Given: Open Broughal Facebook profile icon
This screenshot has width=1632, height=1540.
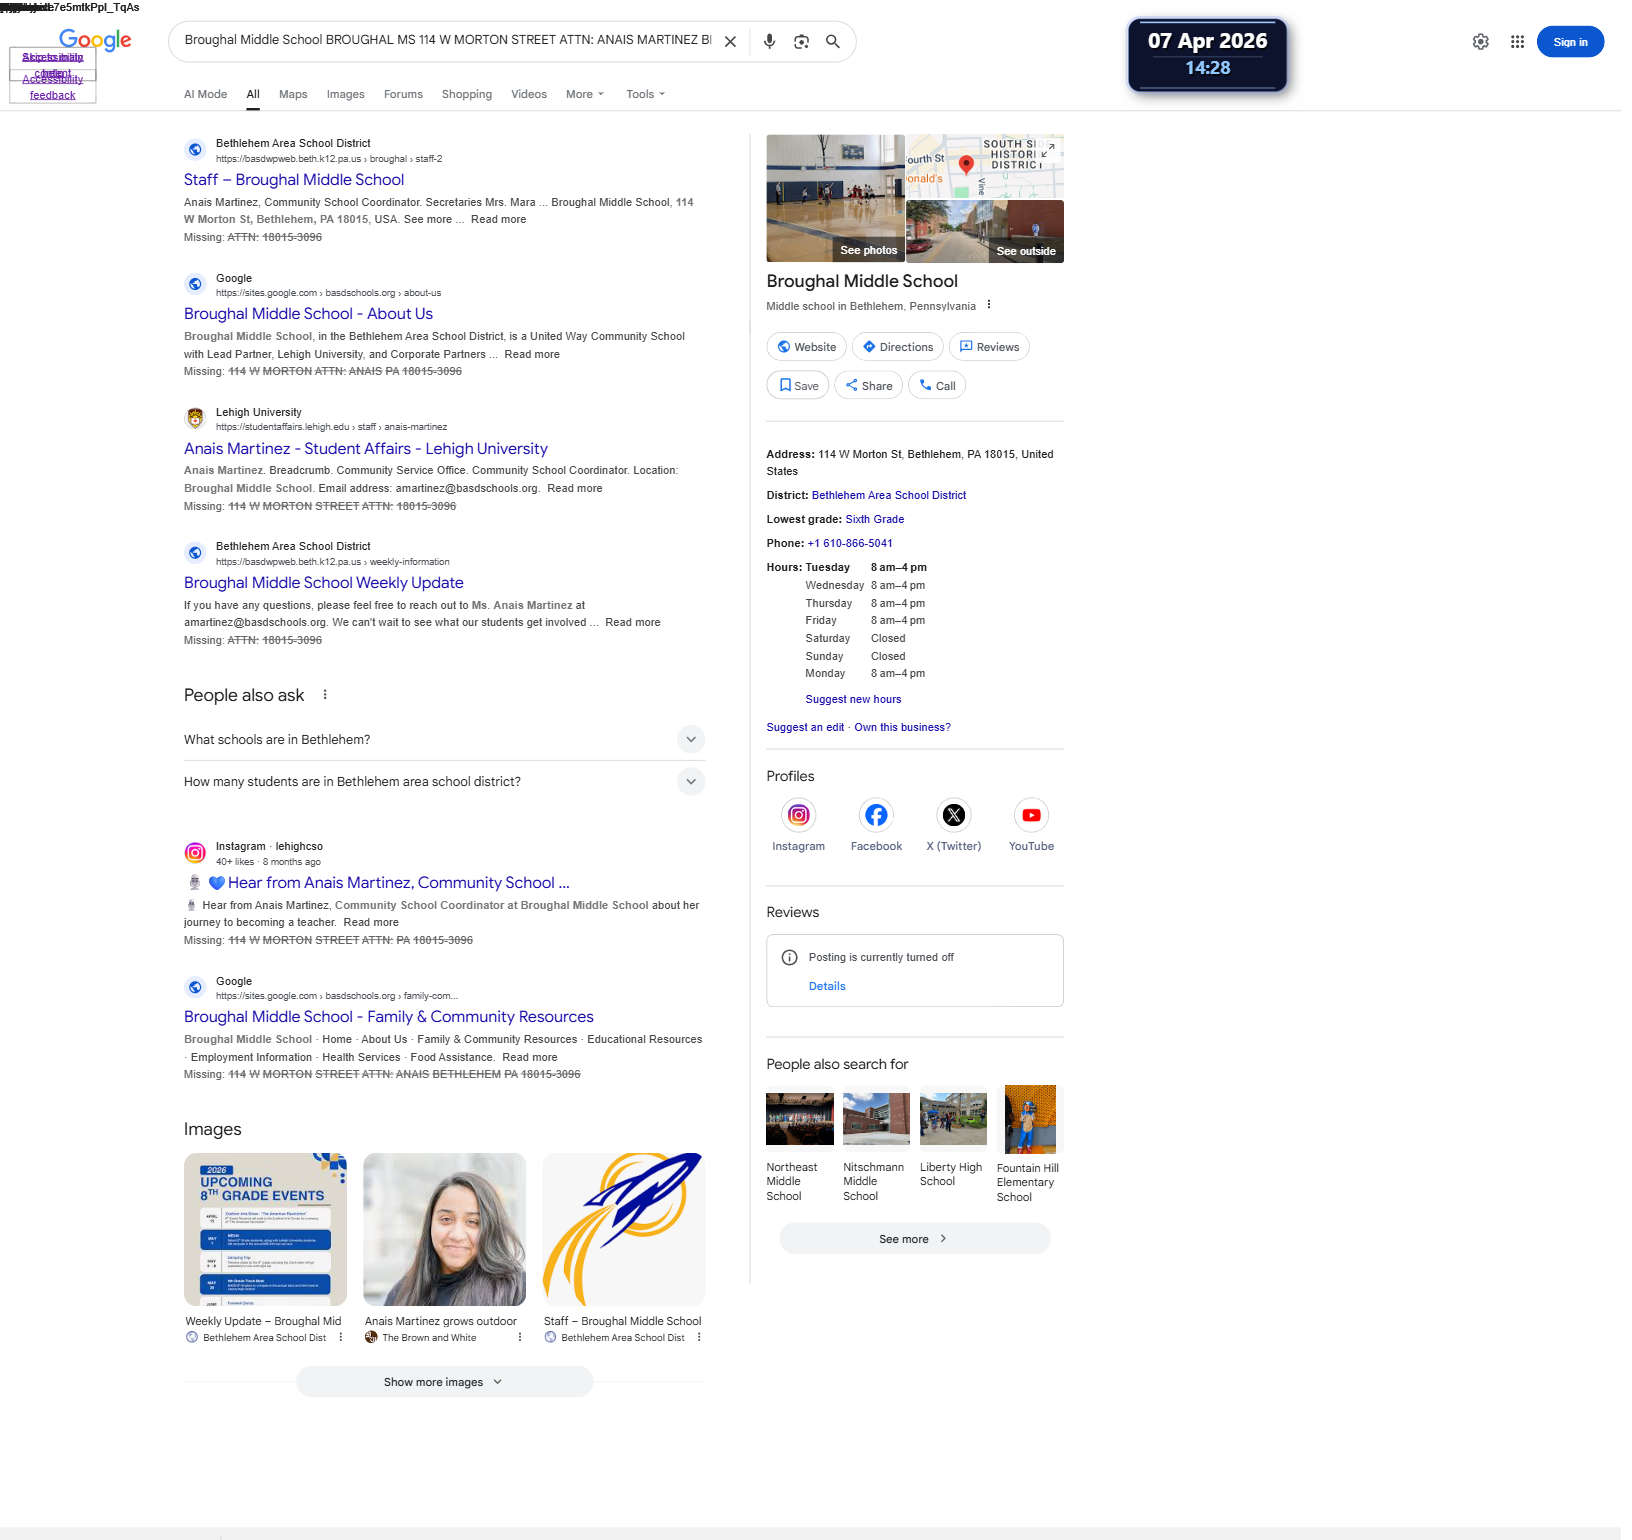Looking at the screenshot, I should [876, 815].
